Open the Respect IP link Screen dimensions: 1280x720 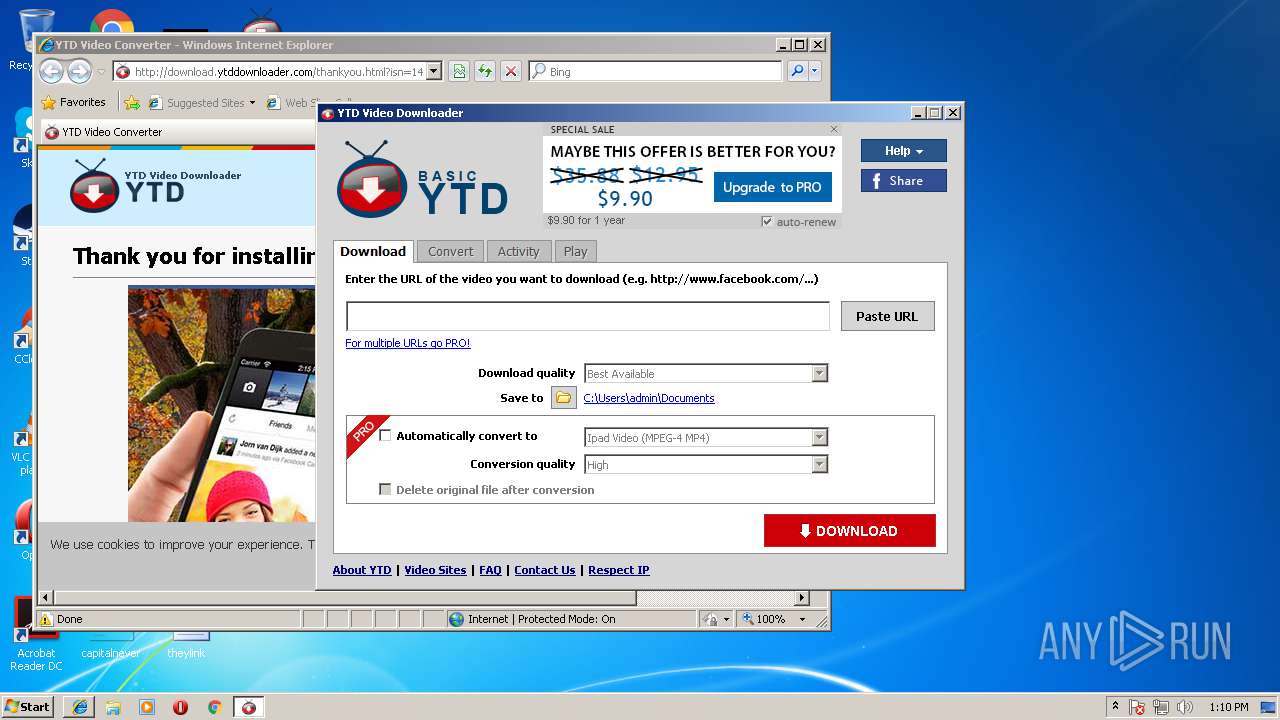coord(619,570)
